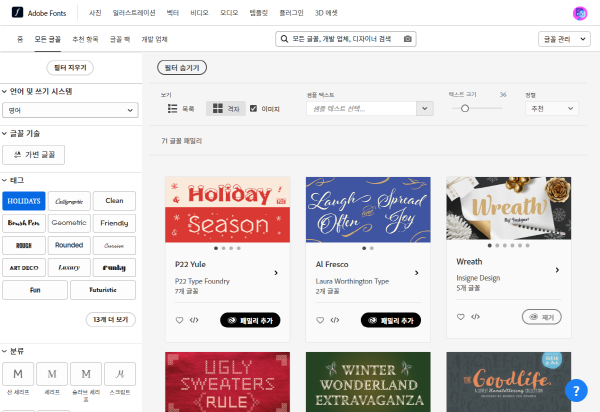Open P22 Yule details arrow
Screen dimensions: 600x412
coord(276,273)
